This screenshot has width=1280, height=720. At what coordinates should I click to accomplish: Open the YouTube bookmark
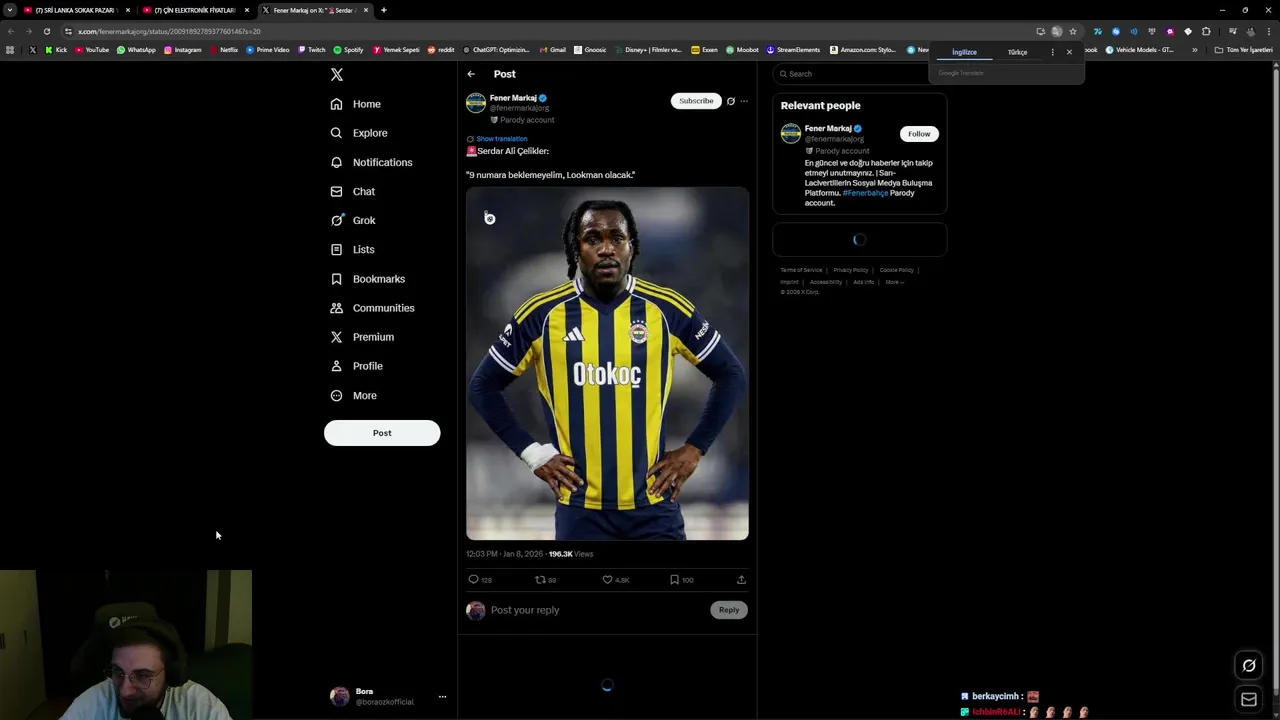(92, 50)
